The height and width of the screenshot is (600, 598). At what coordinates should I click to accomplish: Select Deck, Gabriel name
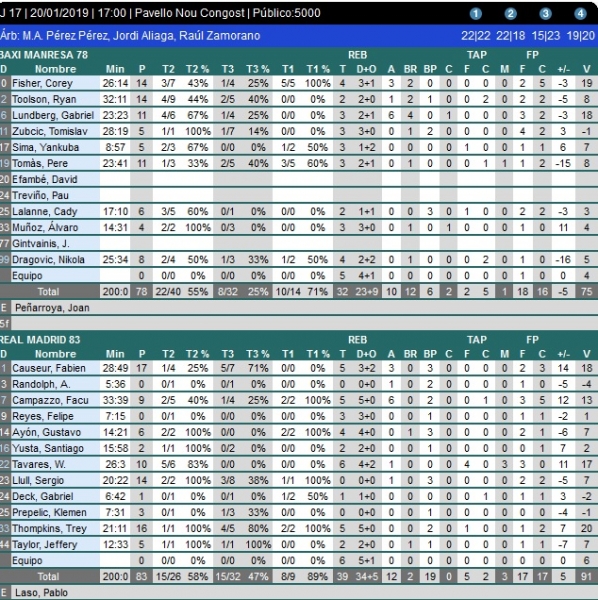pos(42,497)
